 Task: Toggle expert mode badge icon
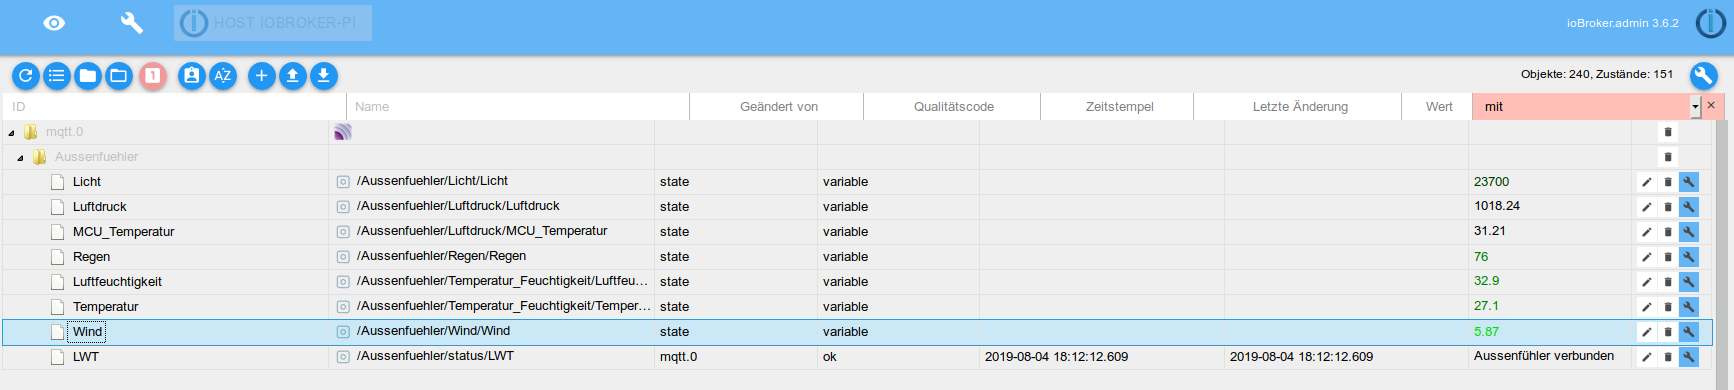[192, 75]
